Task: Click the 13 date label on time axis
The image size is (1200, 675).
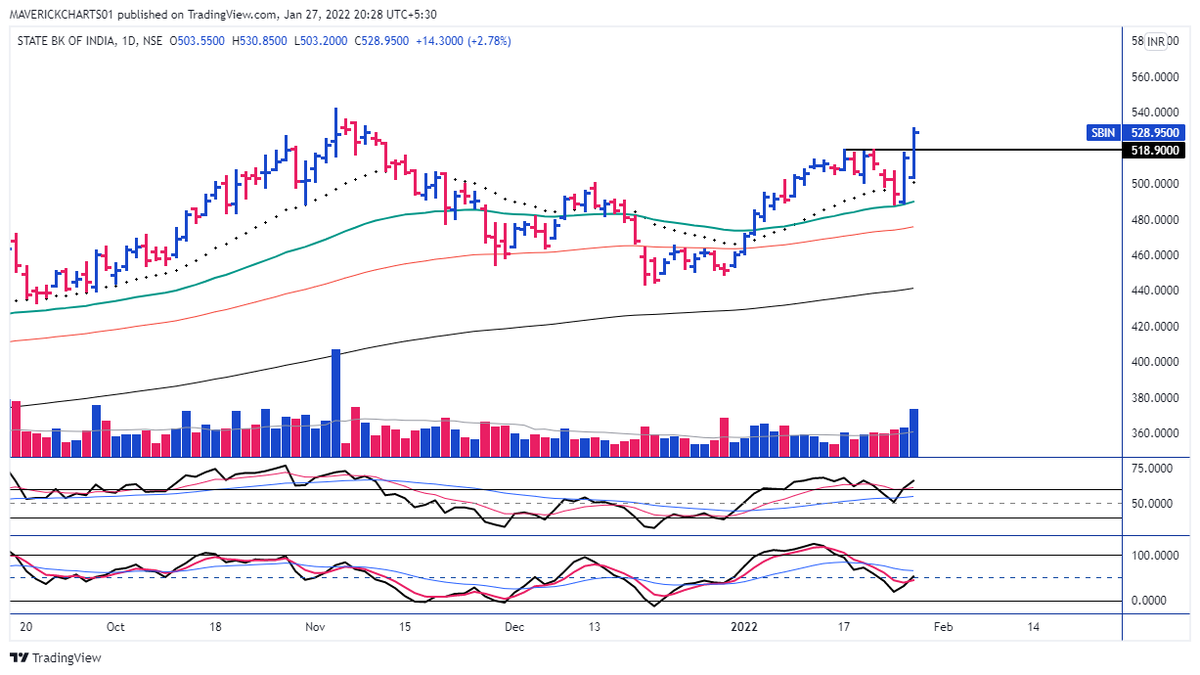Action: click(x=593, y=627)
